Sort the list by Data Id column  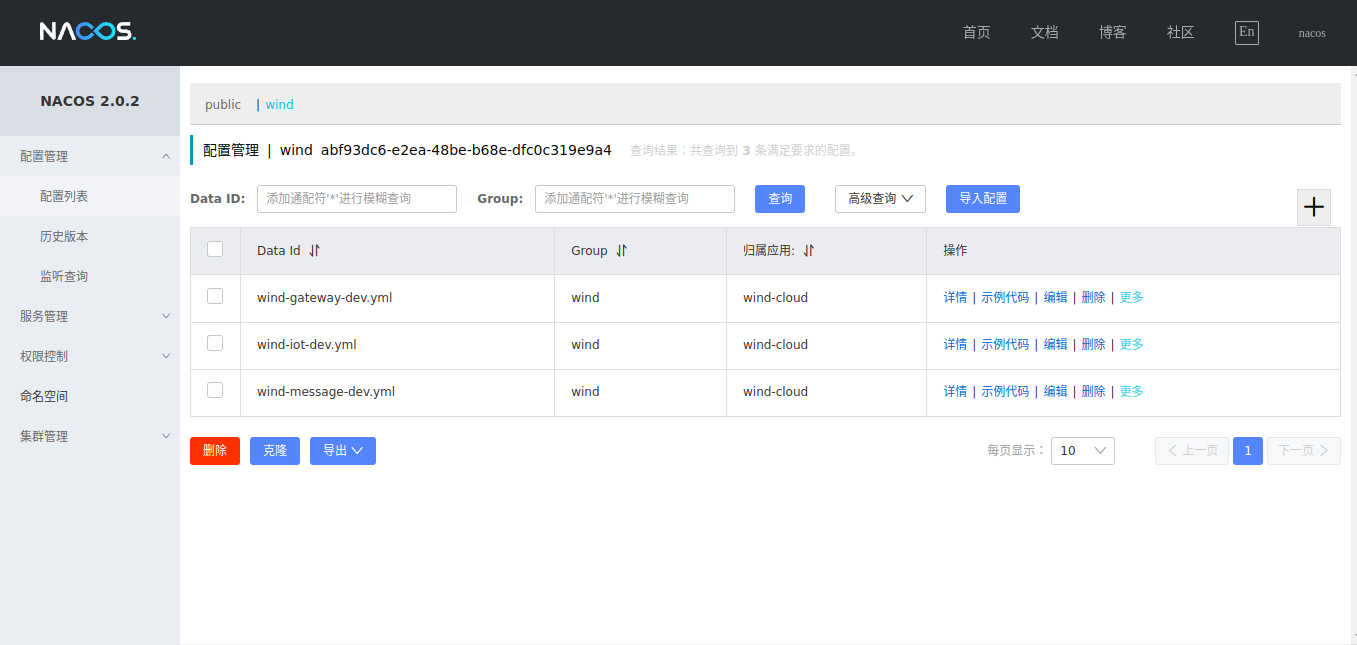pos(314,251)
